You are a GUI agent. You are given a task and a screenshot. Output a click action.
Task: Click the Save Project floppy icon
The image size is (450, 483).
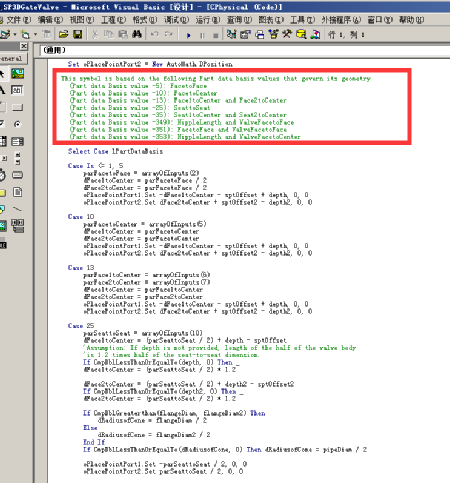78,34
